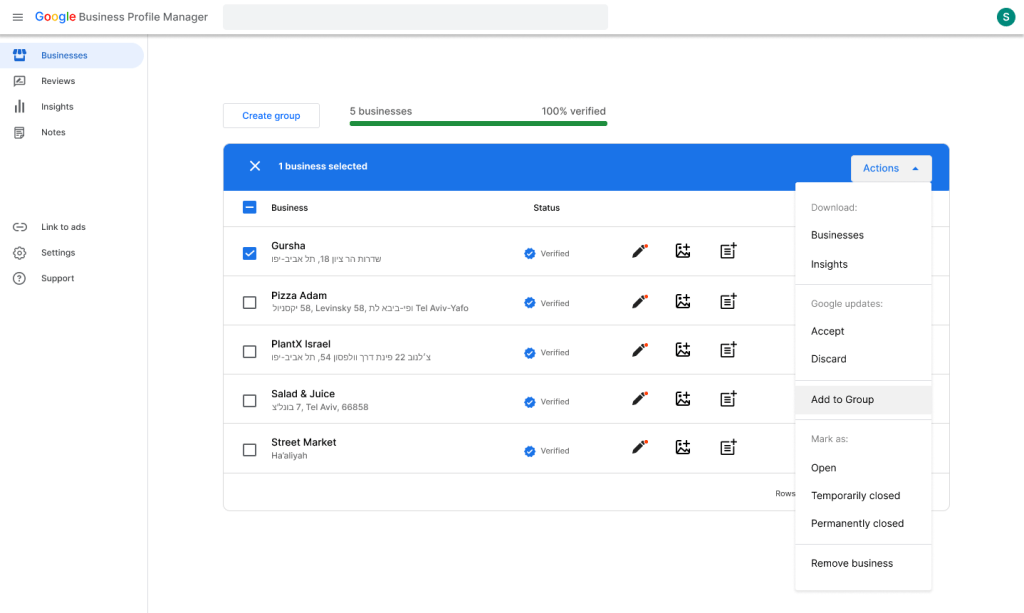Viewport: 1024px width, 613px height.
Task: Click the edit pencil for Street Market
Action: (x=639, y=448)
